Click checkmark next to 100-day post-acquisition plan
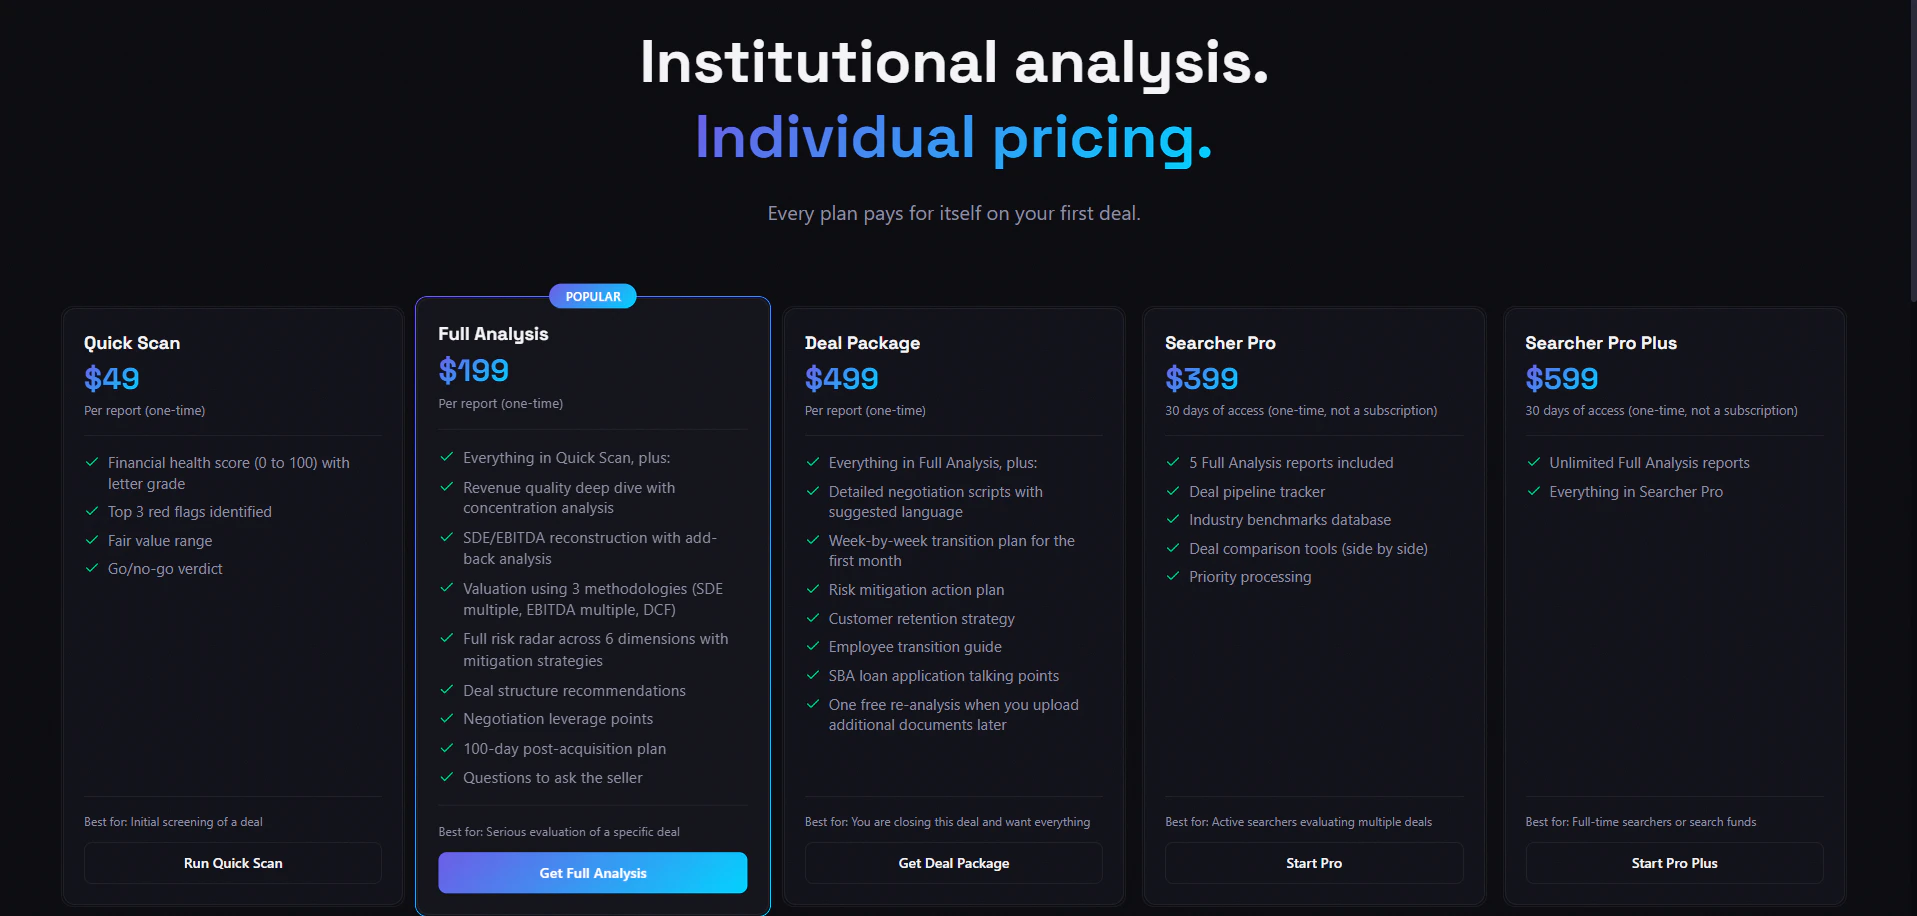 447,748
